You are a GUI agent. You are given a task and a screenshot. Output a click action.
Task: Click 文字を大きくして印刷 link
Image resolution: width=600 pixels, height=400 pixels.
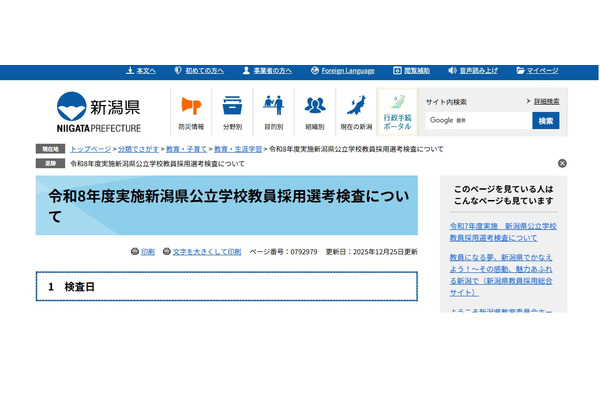tap(207, 252)
